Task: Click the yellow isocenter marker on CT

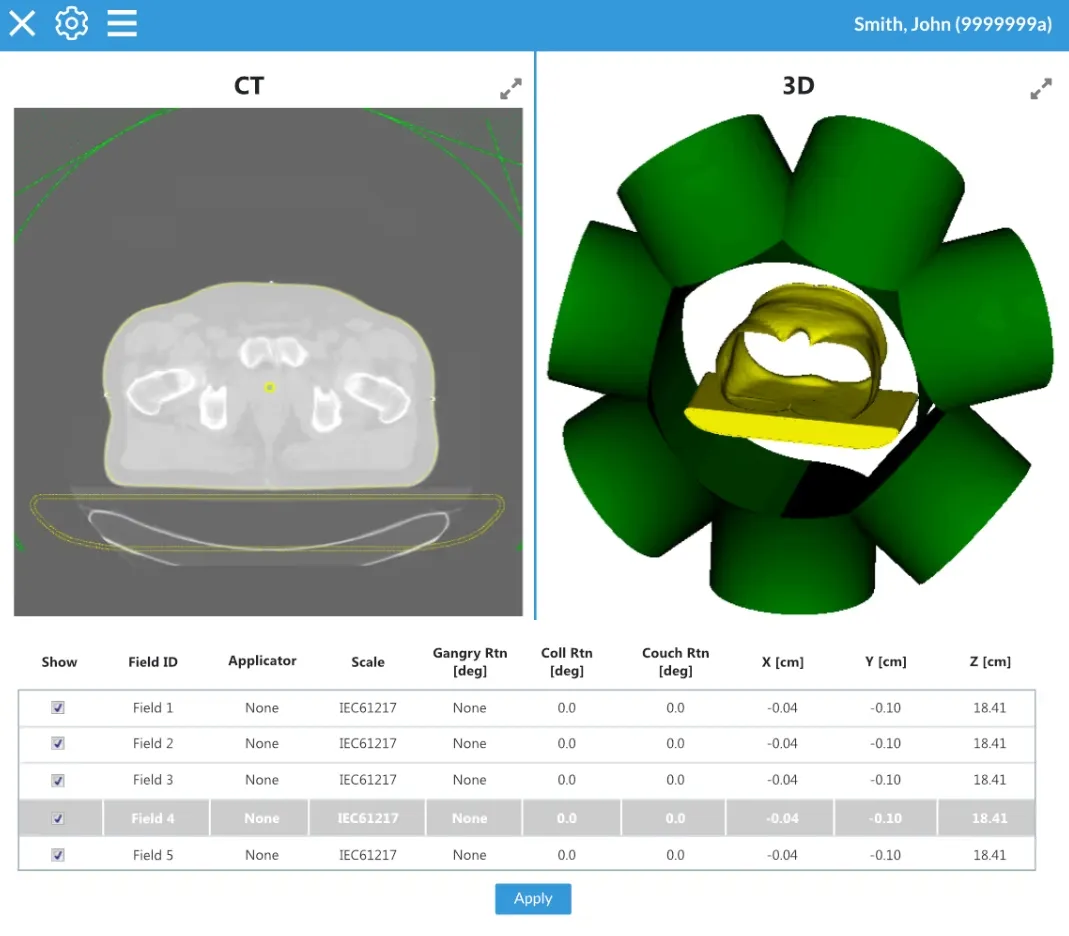Action: pyautogui.click(x=270, y=387)
